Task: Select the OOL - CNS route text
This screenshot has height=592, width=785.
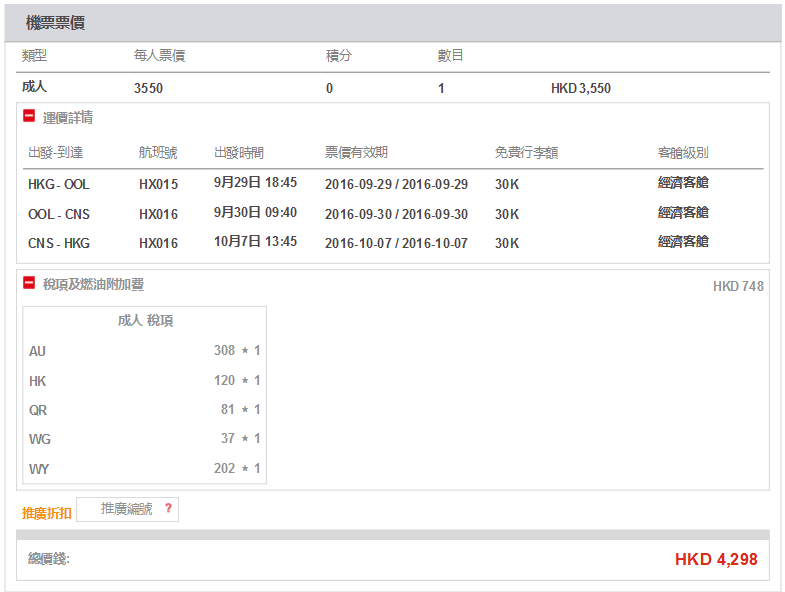Action: (x=59, y=214)
